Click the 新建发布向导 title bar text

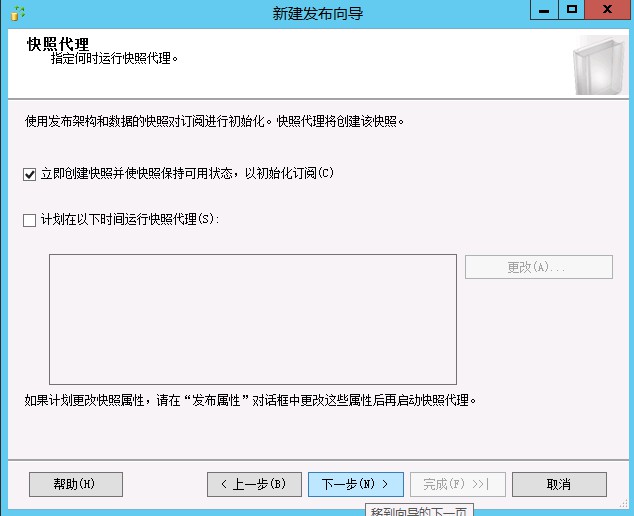click(315, 13)
